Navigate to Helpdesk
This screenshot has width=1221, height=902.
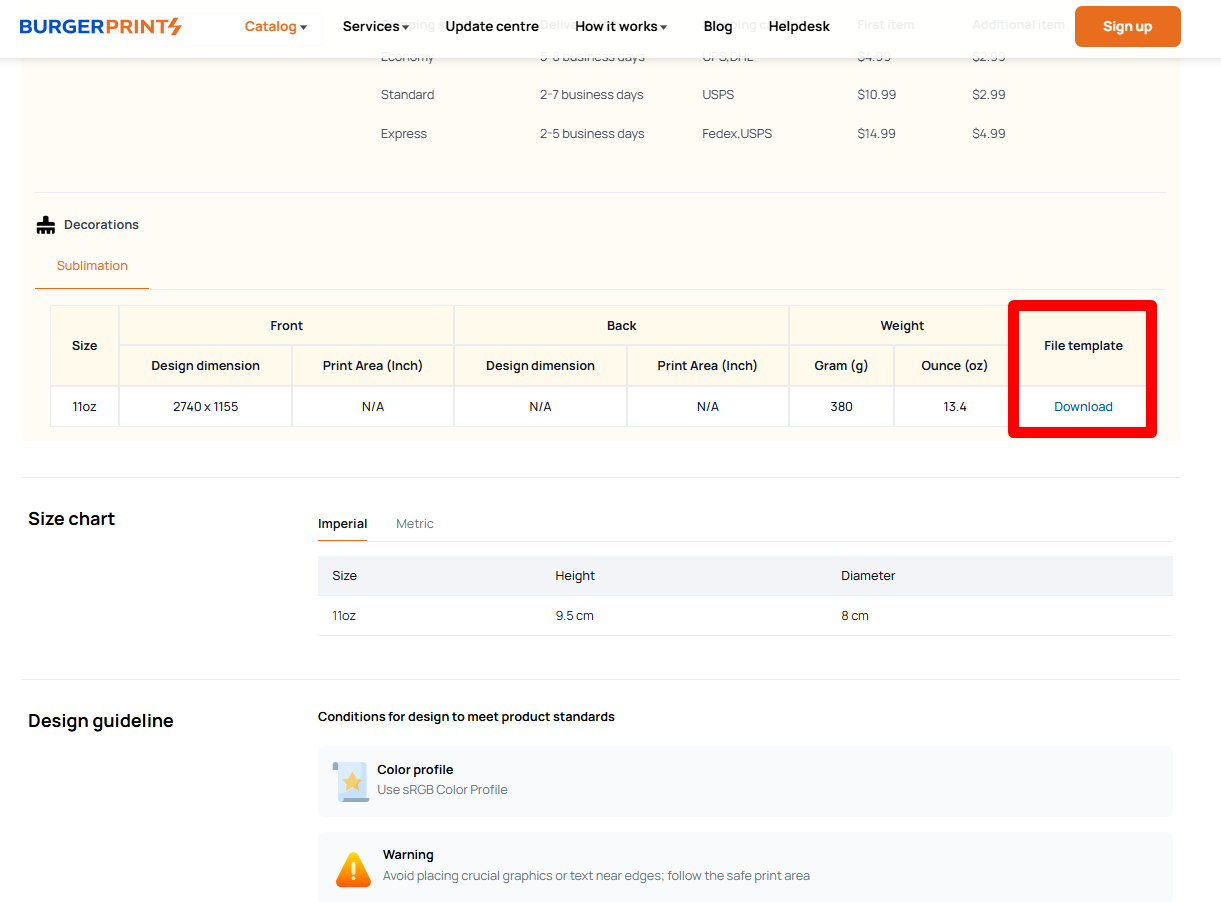[799, 27]
